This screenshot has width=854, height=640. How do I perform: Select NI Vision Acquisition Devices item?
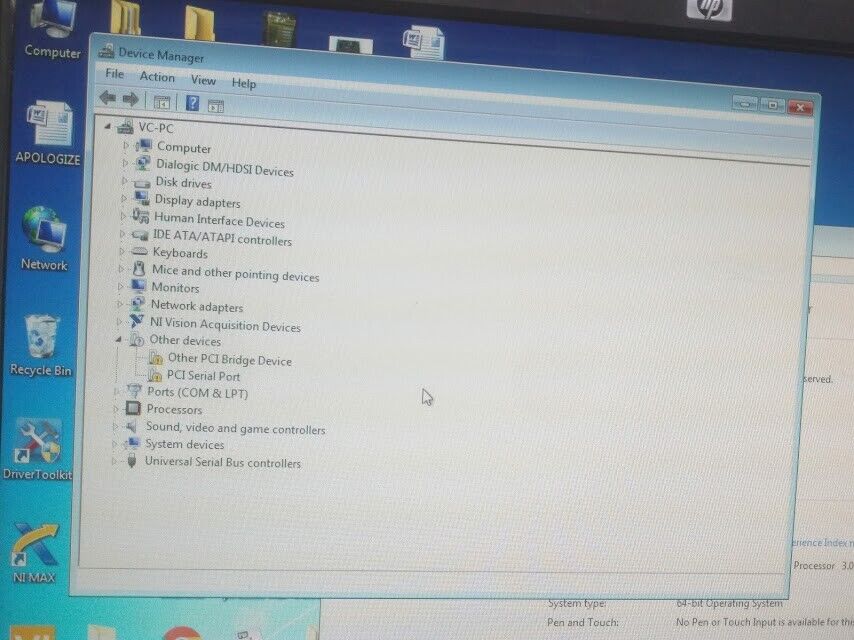pyautogui.click(x=224, y=326)
